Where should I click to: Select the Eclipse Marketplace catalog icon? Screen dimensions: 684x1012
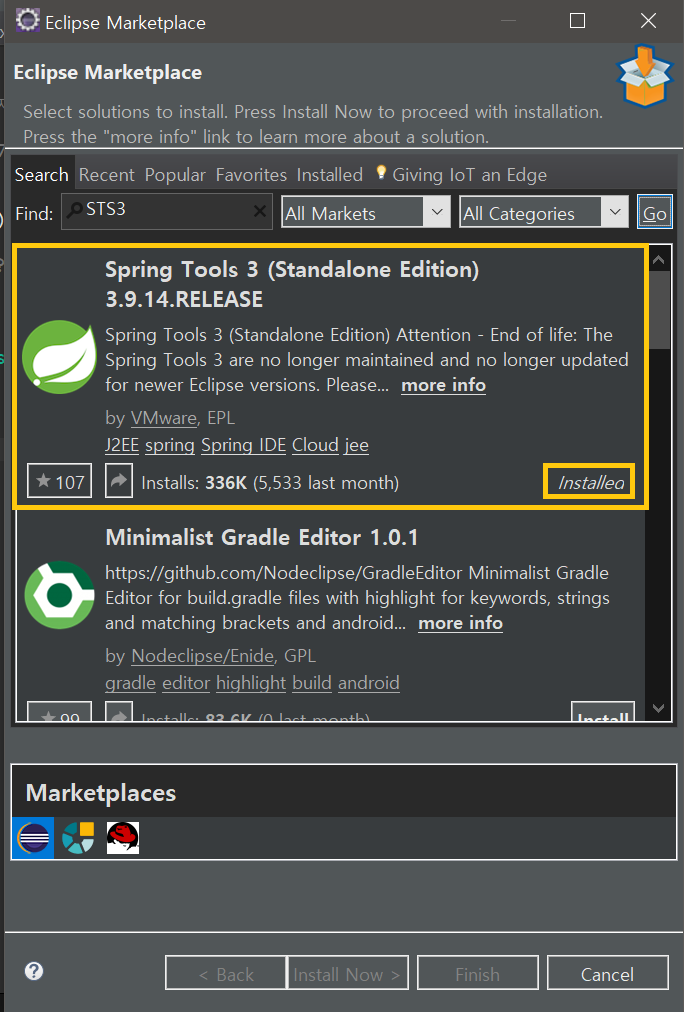(x=33, y=838)
